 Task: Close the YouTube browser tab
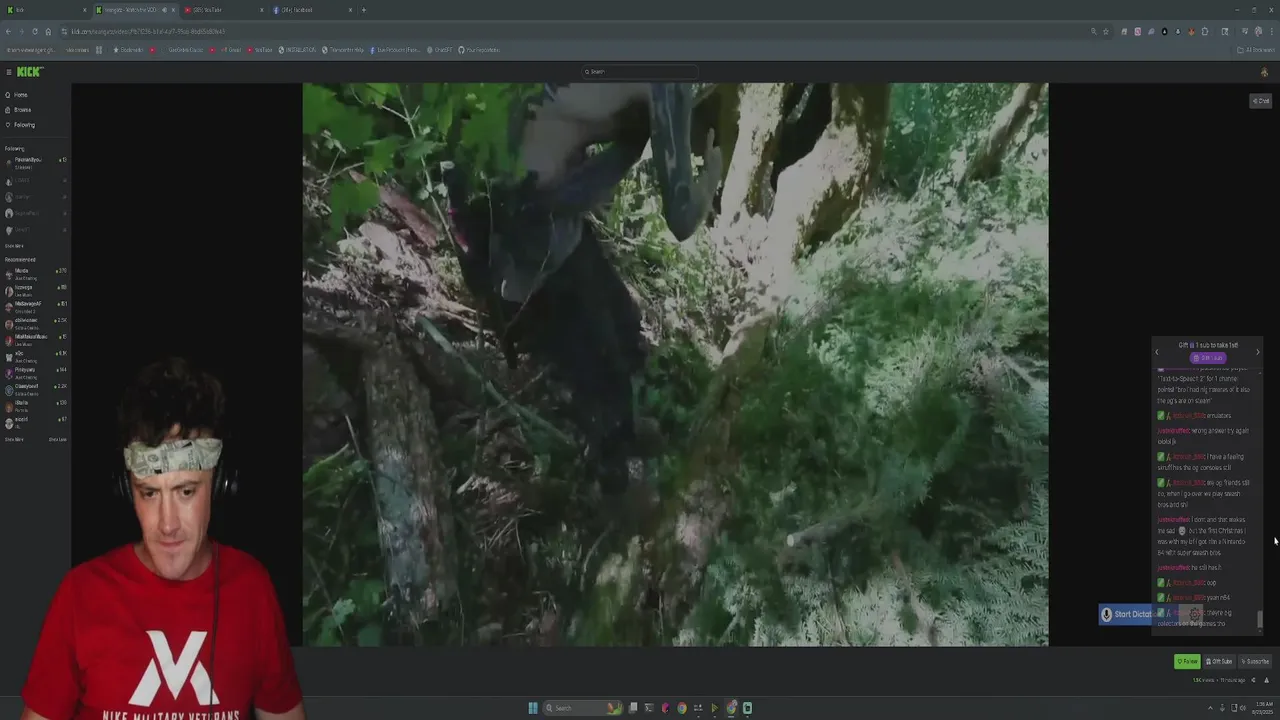260,10
